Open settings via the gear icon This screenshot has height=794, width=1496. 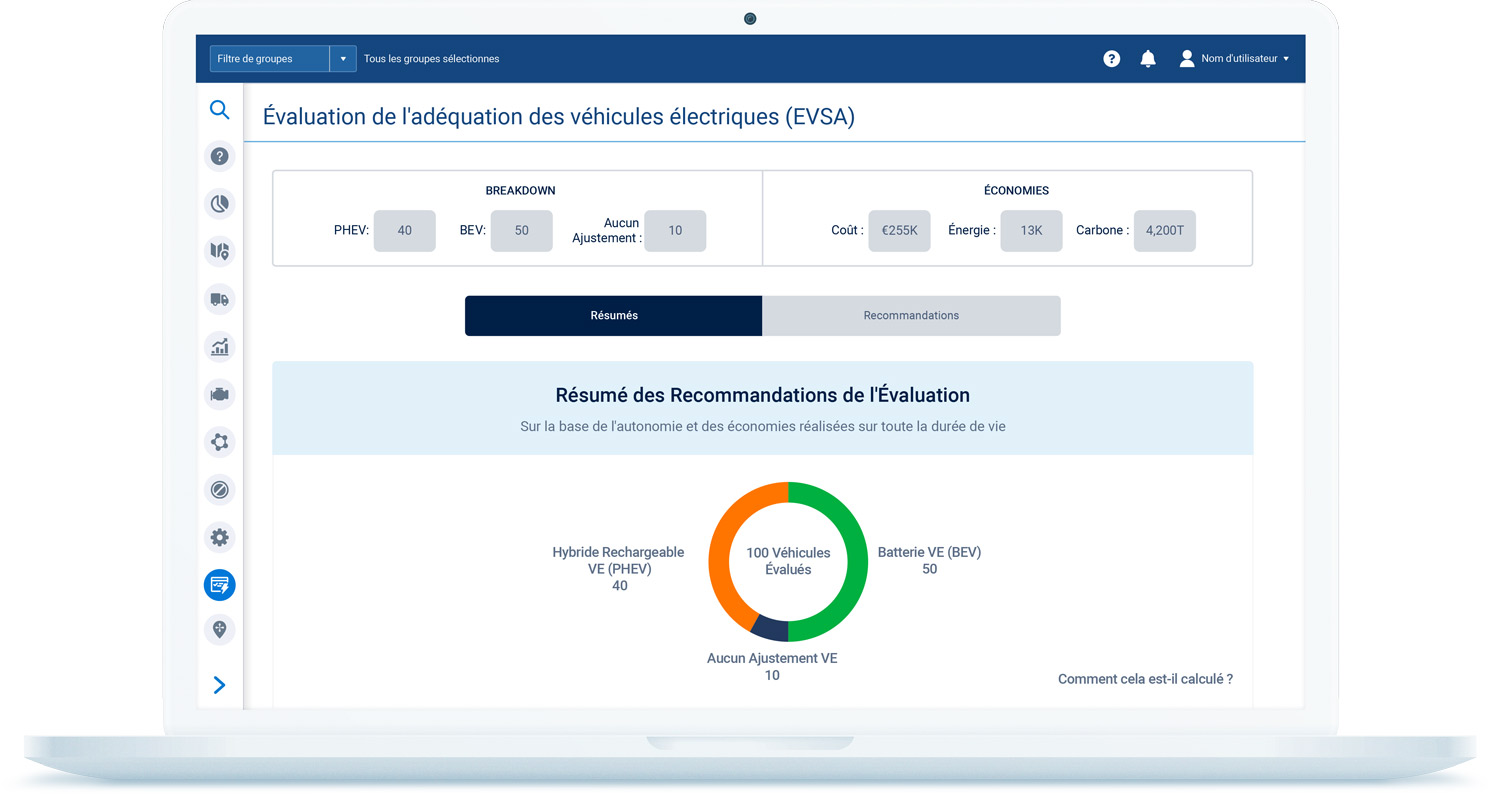(x=220, y=537)
